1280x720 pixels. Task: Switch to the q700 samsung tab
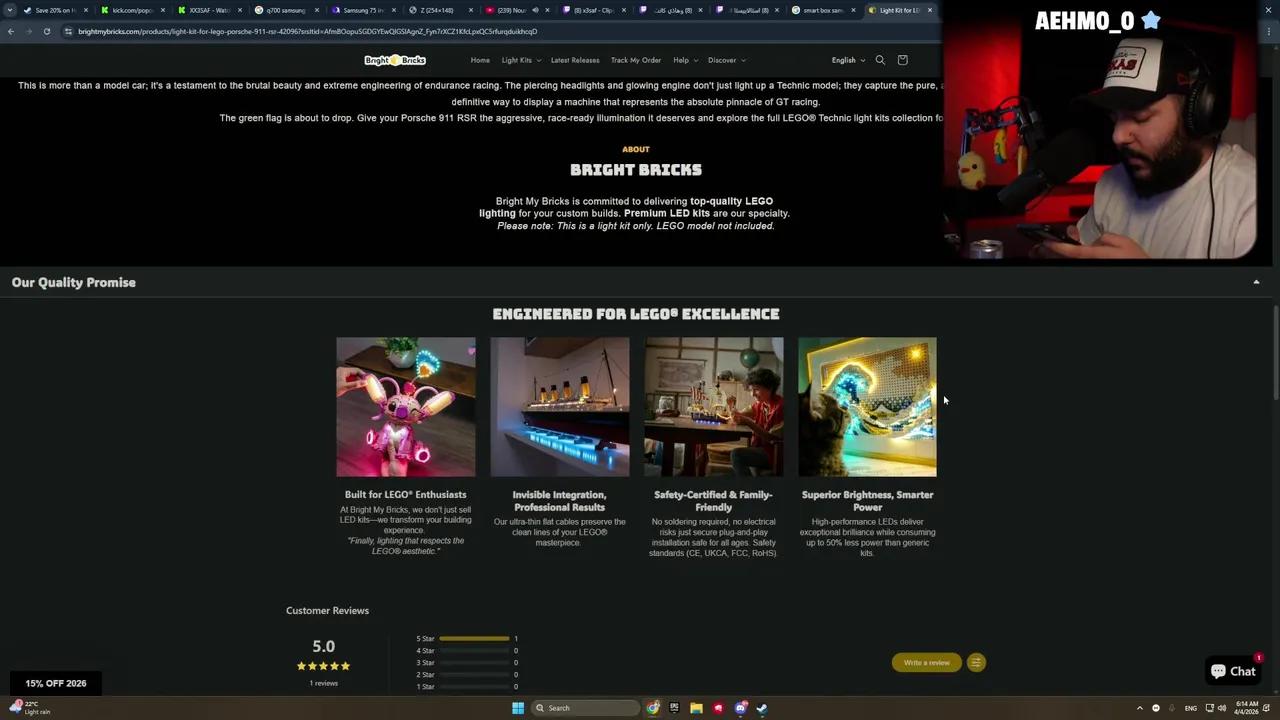pos(287,10)
